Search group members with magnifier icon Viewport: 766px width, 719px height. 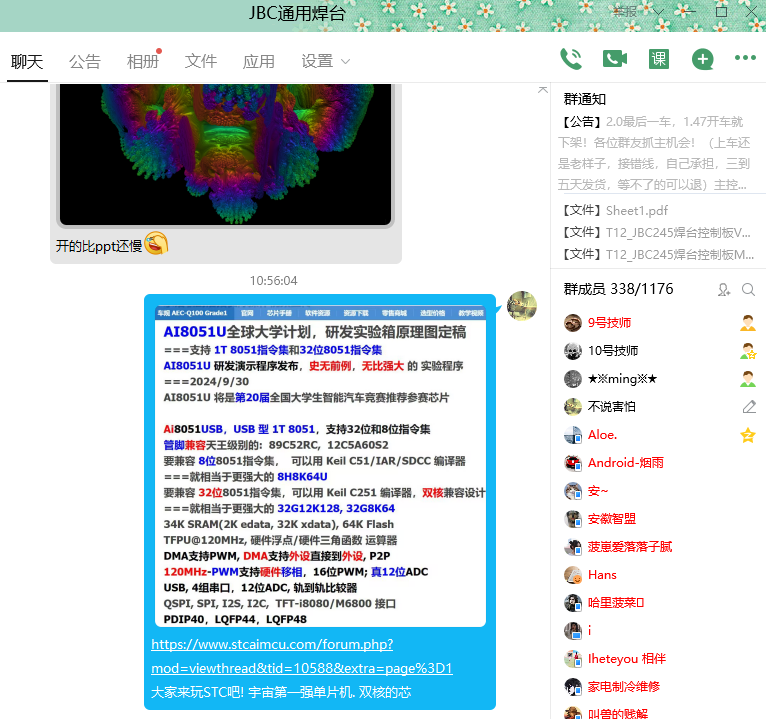pyautogui.click(x=748, y=290)
